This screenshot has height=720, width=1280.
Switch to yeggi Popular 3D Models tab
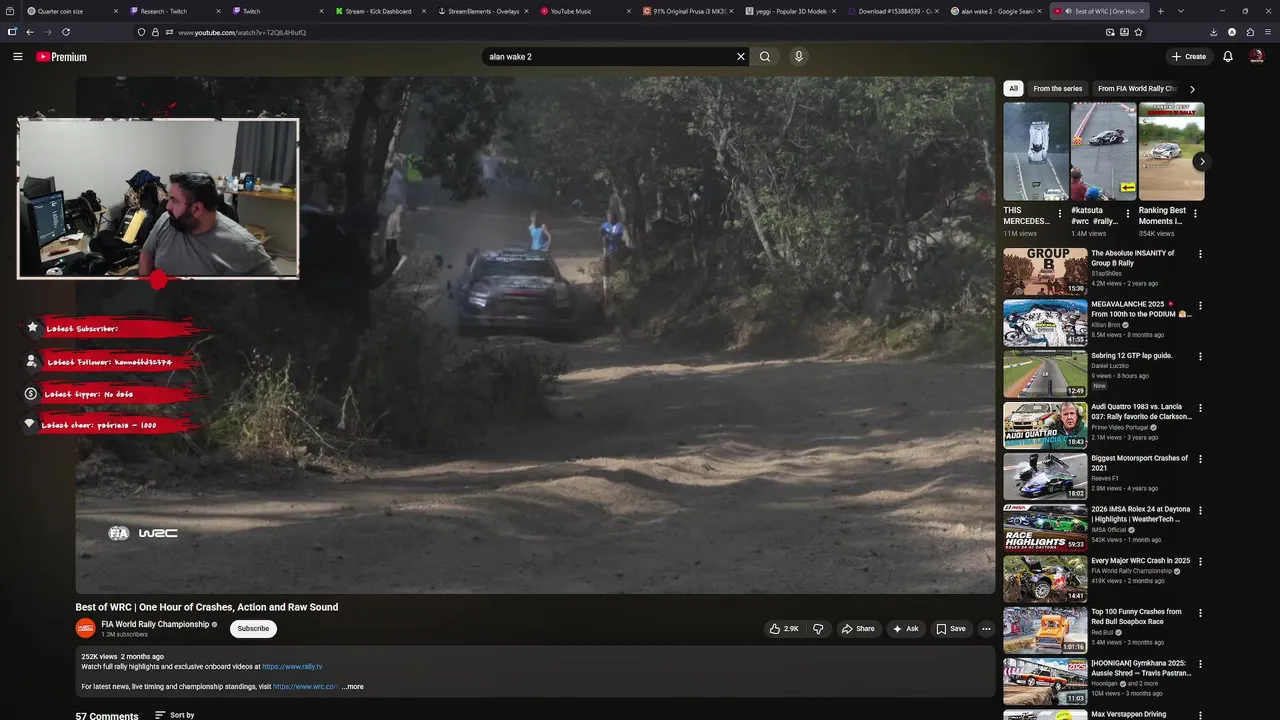pyautogui.click(x=790, y=11)
